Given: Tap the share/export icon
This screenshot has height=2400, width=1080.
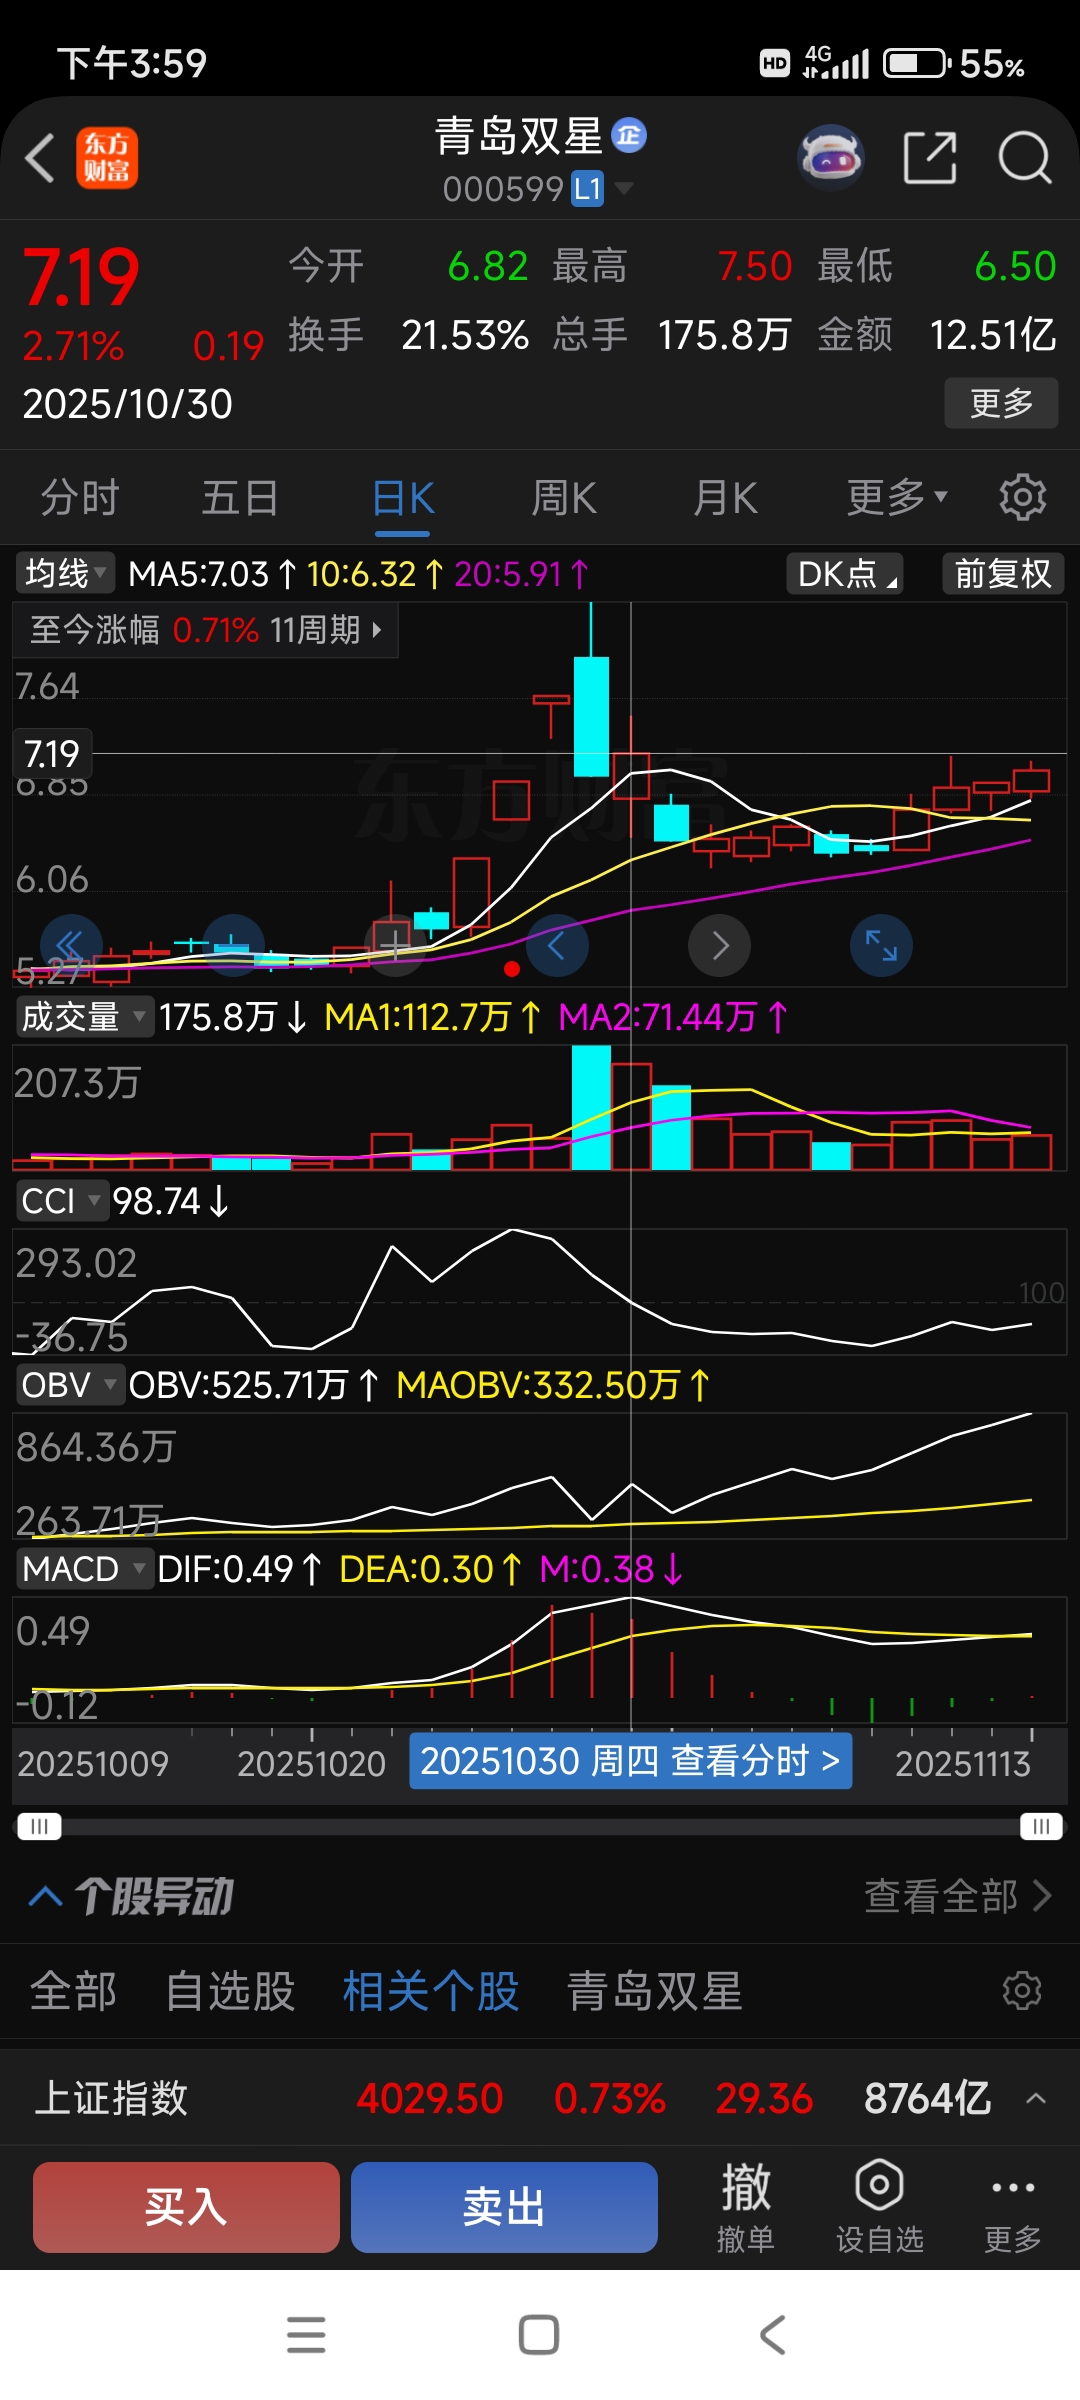Looking at the screenshot, I should tap(930, 157).
